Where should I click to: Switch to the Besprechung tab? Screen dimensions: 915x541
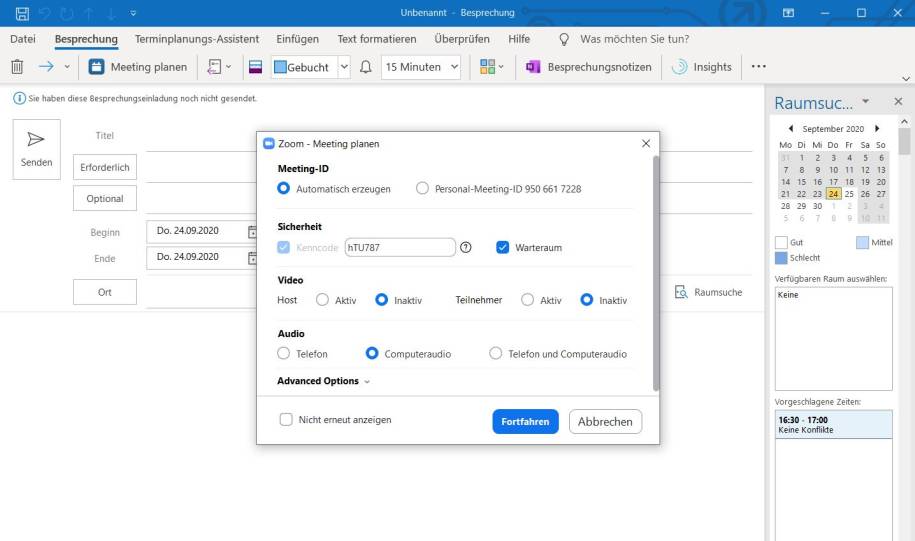[86, 39]
